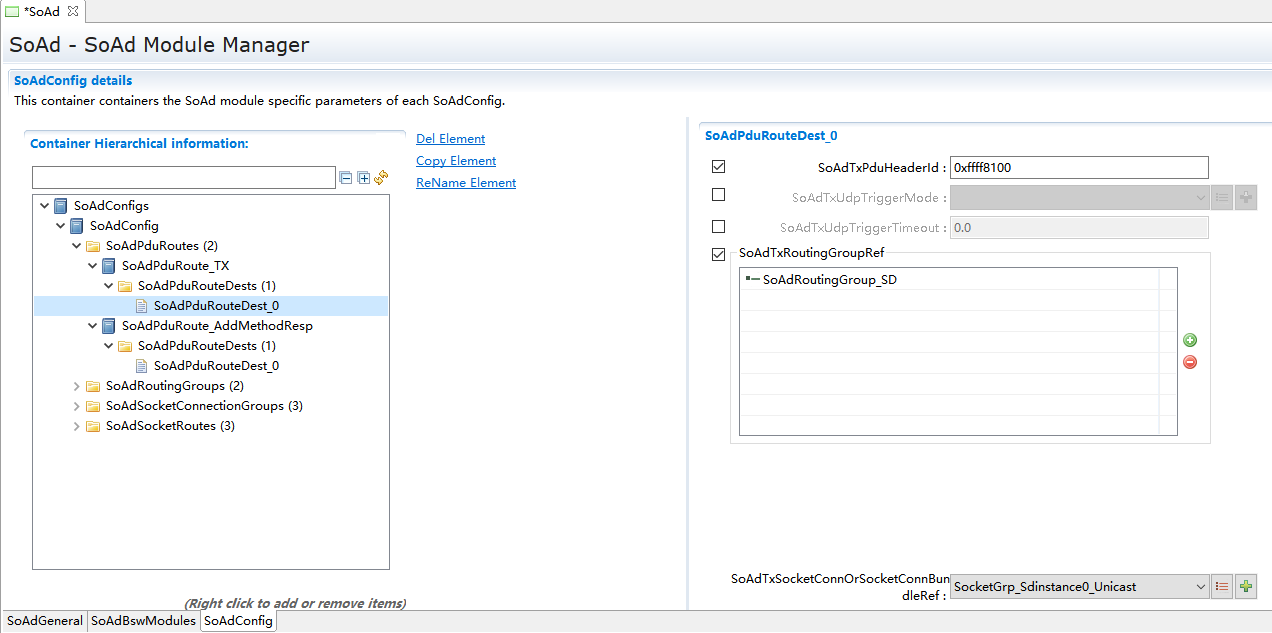Click the expand all tree icon

click(x=364, y=178)
